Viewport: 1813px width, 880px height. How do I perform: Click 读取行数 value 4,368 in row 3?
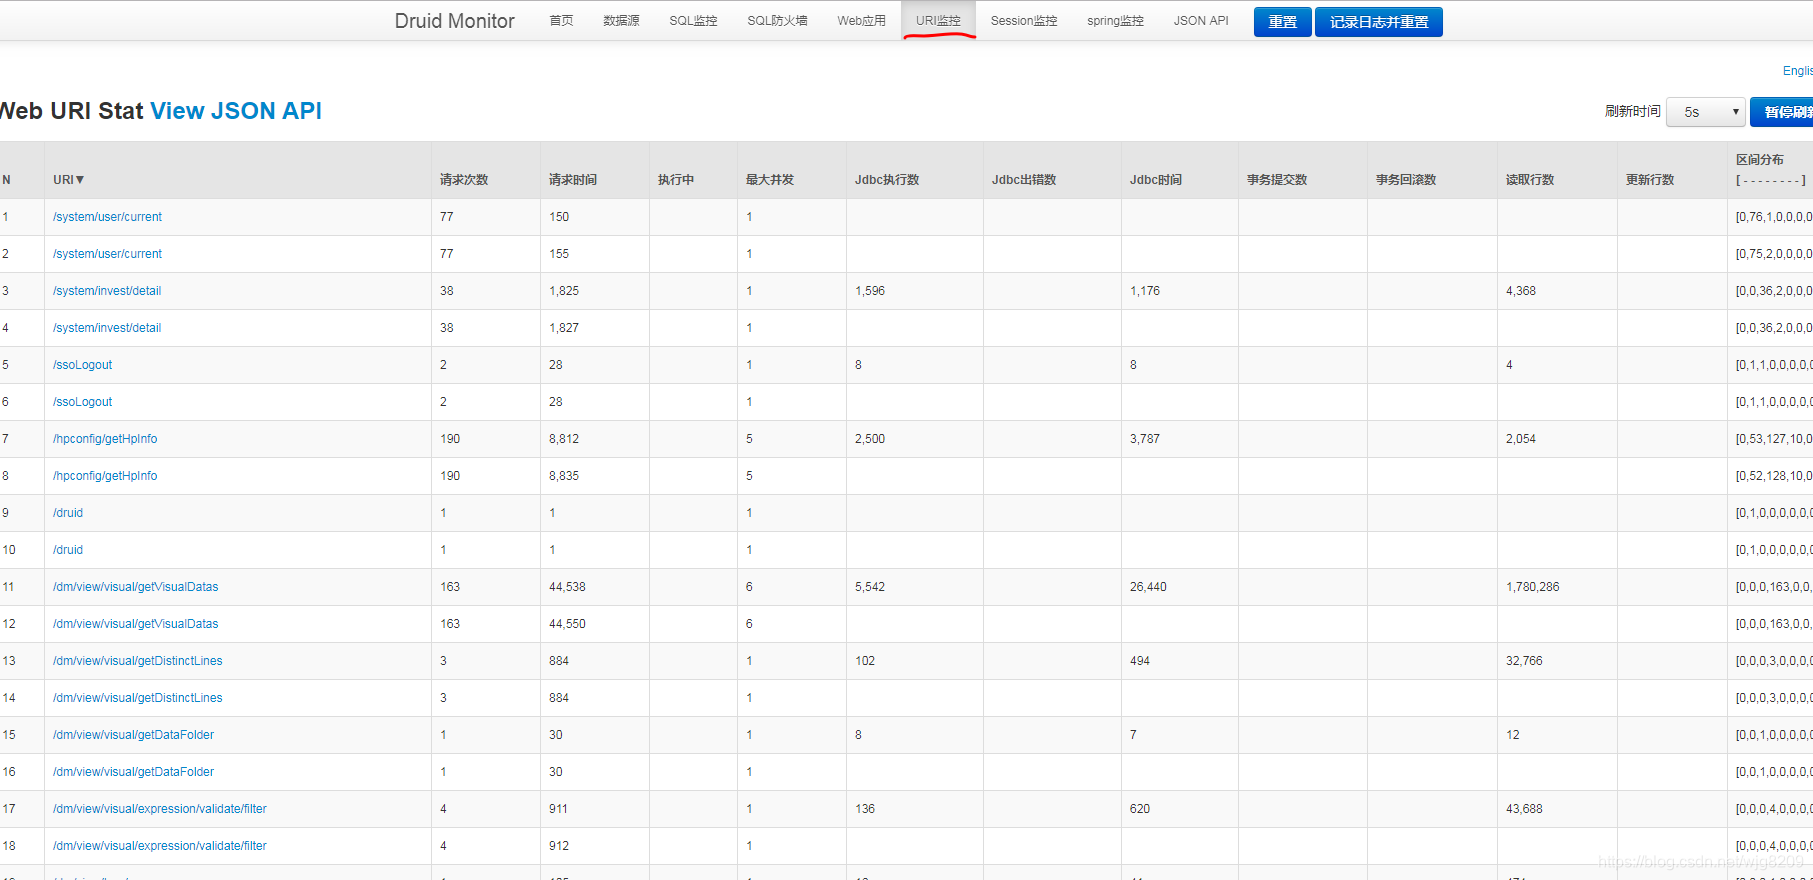pos(1521,291)
